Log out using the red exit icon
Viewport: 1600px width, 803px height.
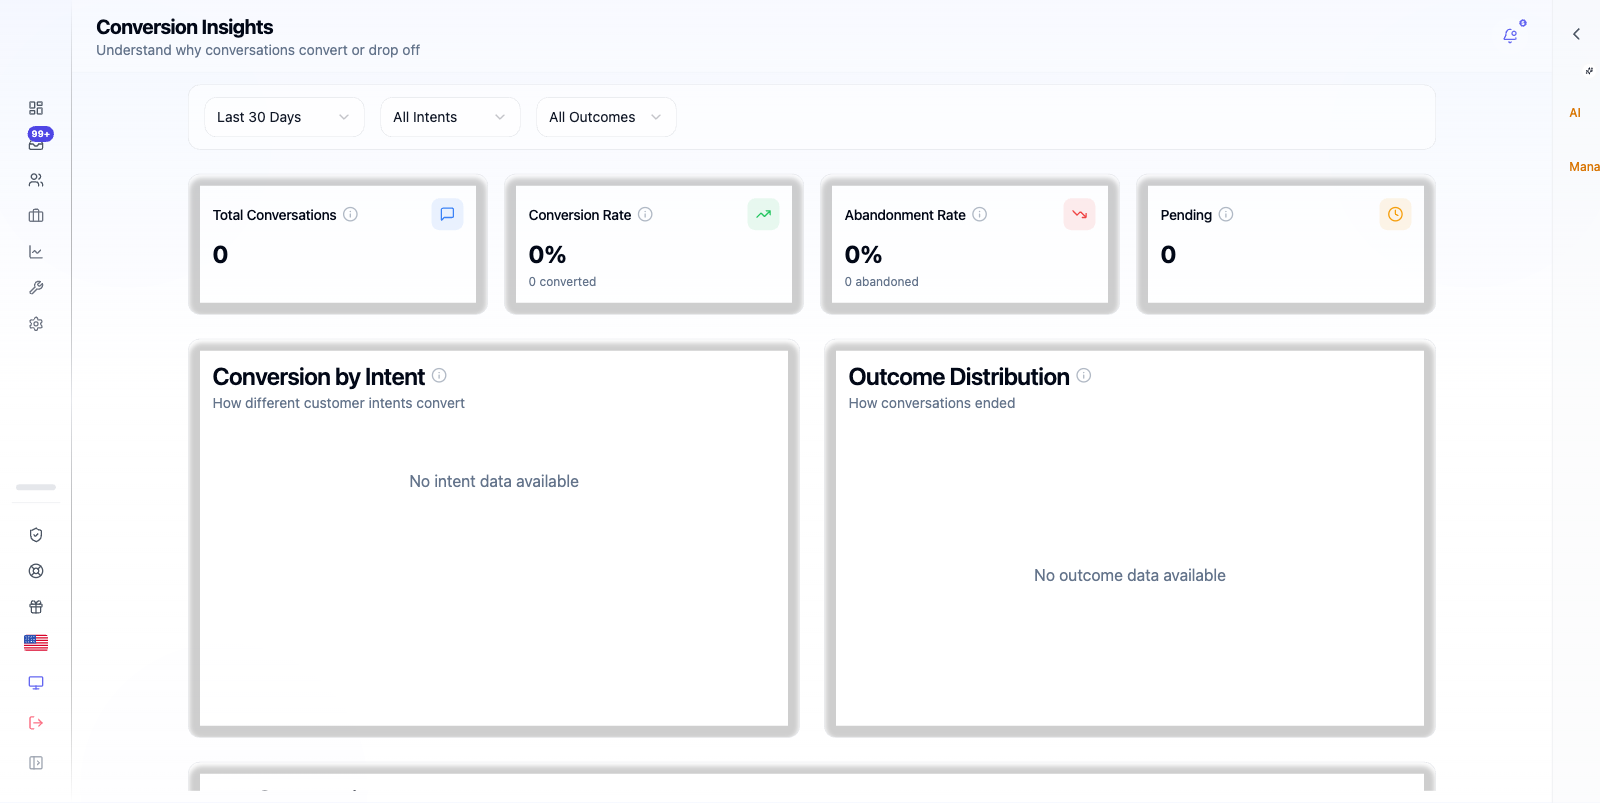(36, 723)
